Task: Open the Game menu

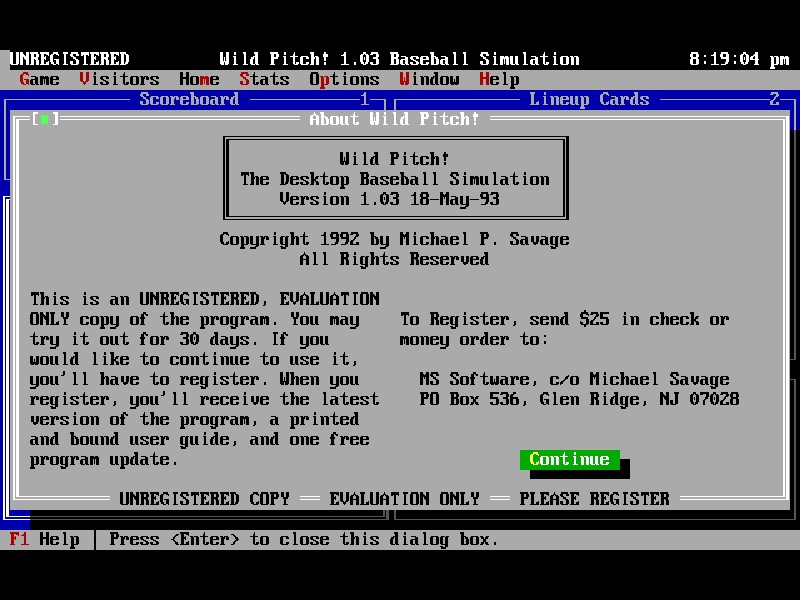Action: [x=40, y=79]
